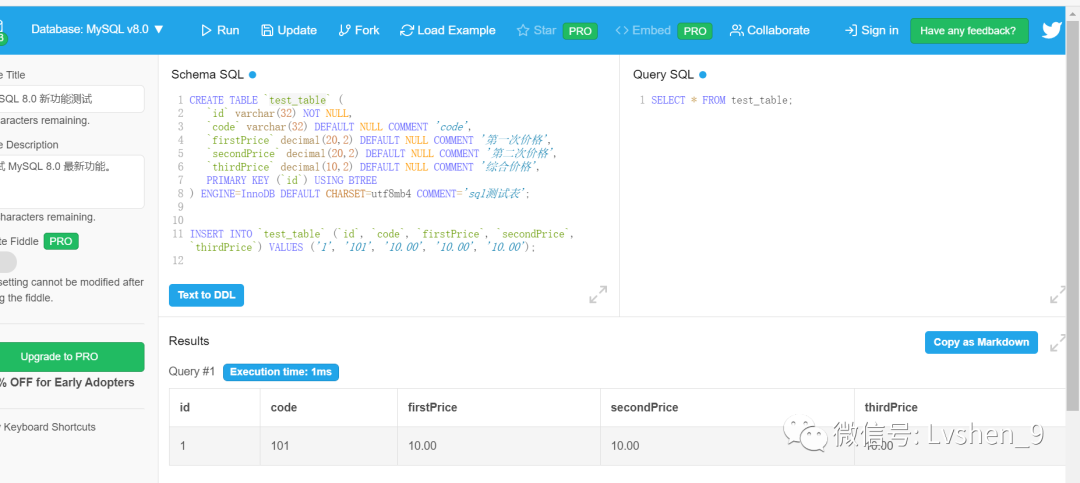Click the Run play icon

point(206,30)
